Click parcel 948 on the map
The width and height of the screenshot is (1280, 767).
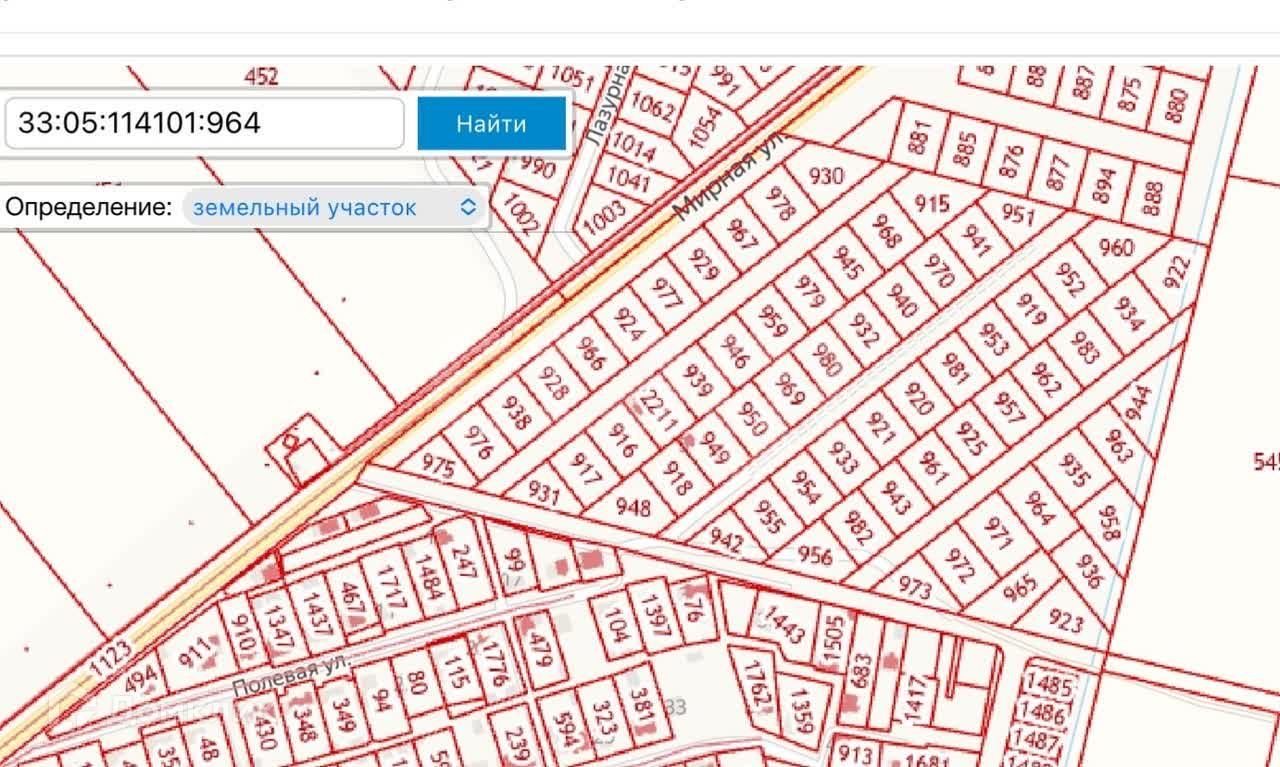pyautogui.click(x=633, y=507)
